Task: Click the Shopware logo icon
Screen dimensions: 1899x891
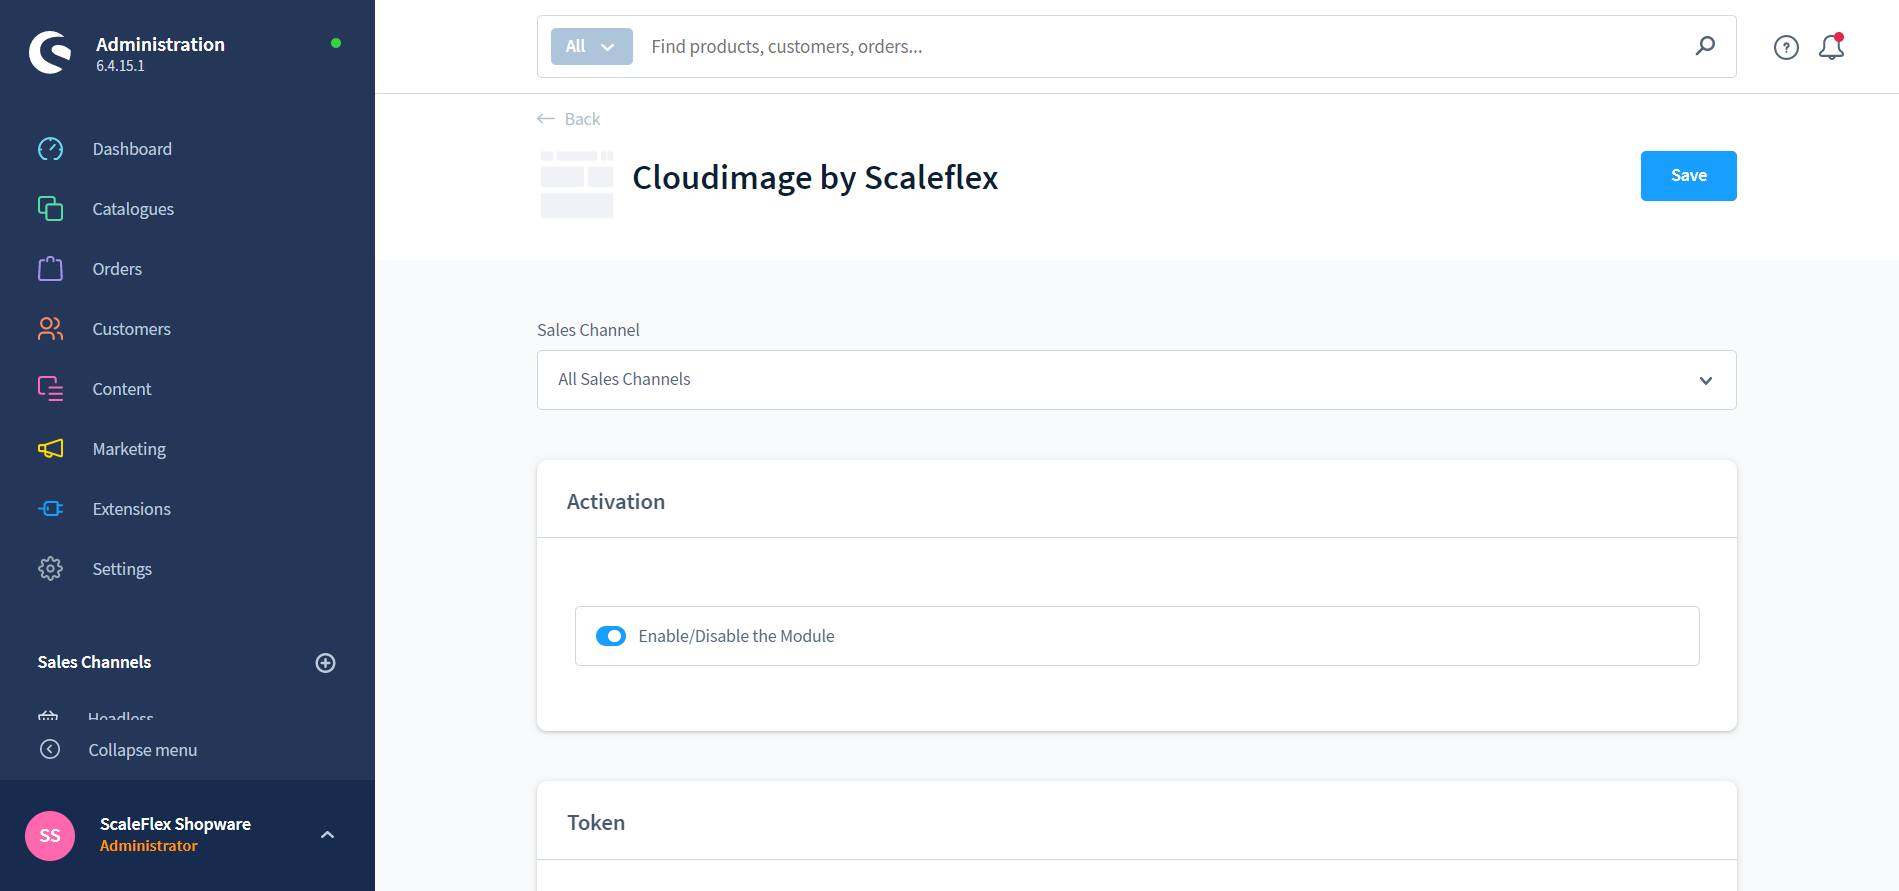Action: point(50,53)
